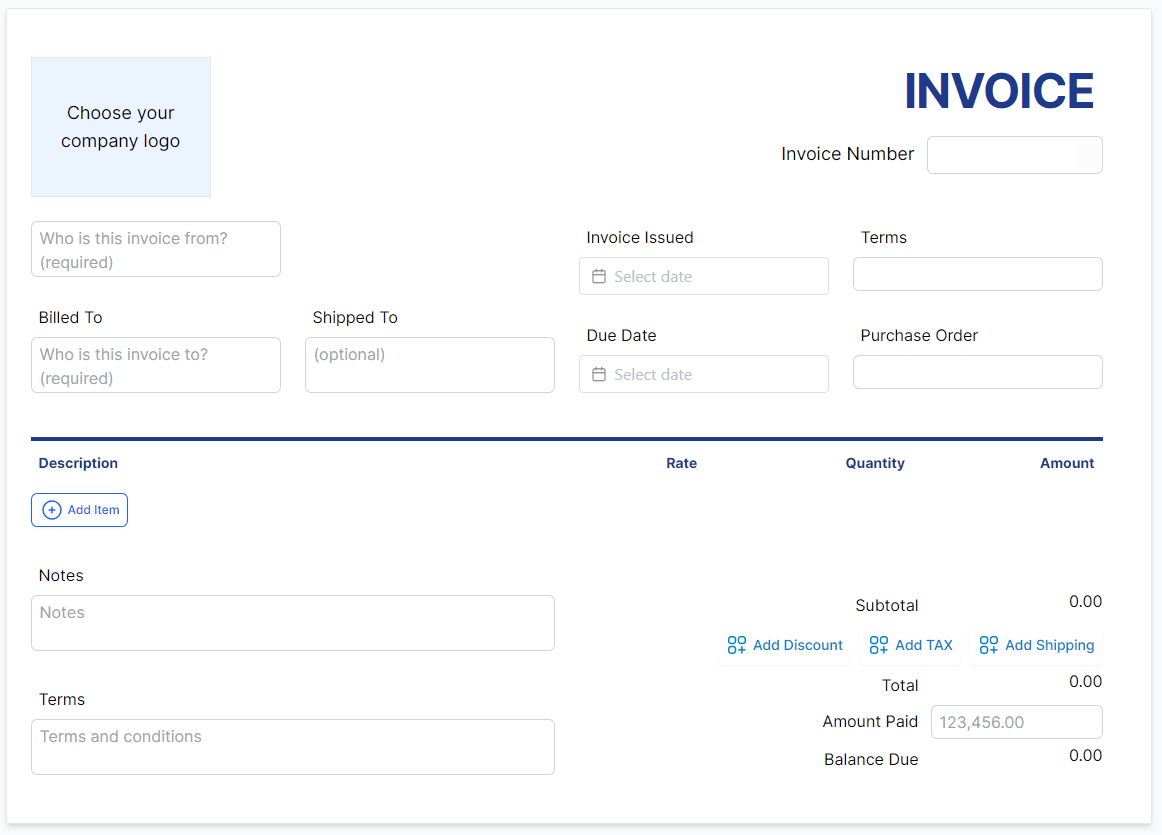Click the Billed To recipient field

tap(155, 365)
